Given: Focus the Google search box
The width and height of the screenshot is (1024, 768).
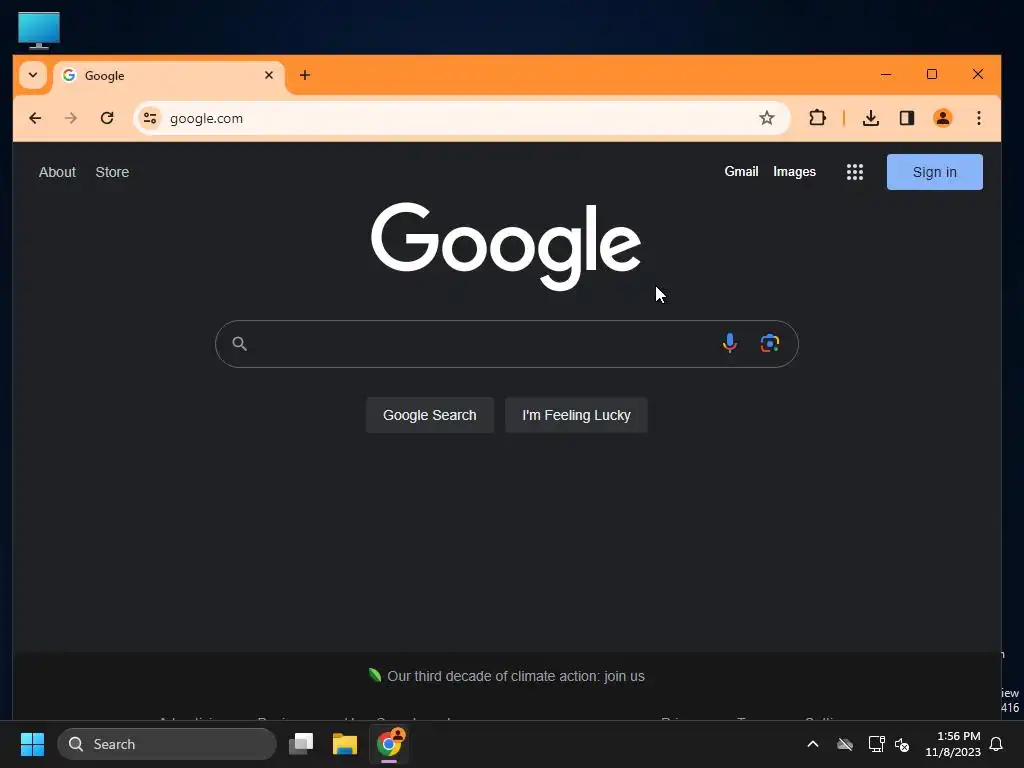Looking at the screenshot, I should pyautogui.click(x=507, y=344).
